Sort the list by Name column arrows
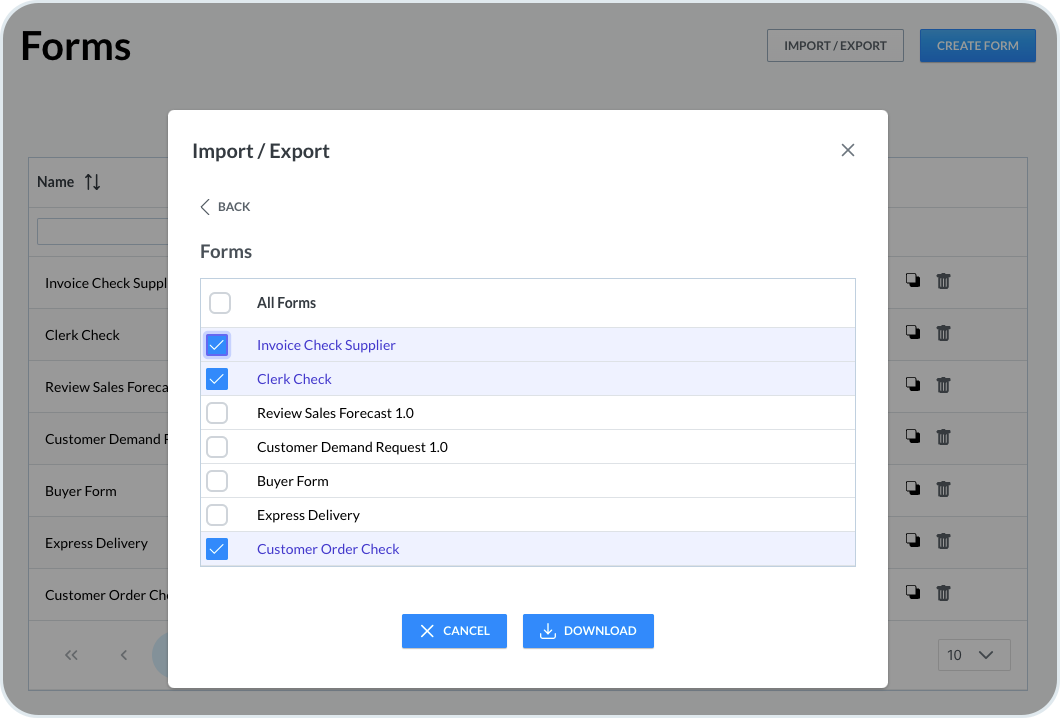Image resolution: width=1060 pixels, height=718 pixels. coord(92,182)
